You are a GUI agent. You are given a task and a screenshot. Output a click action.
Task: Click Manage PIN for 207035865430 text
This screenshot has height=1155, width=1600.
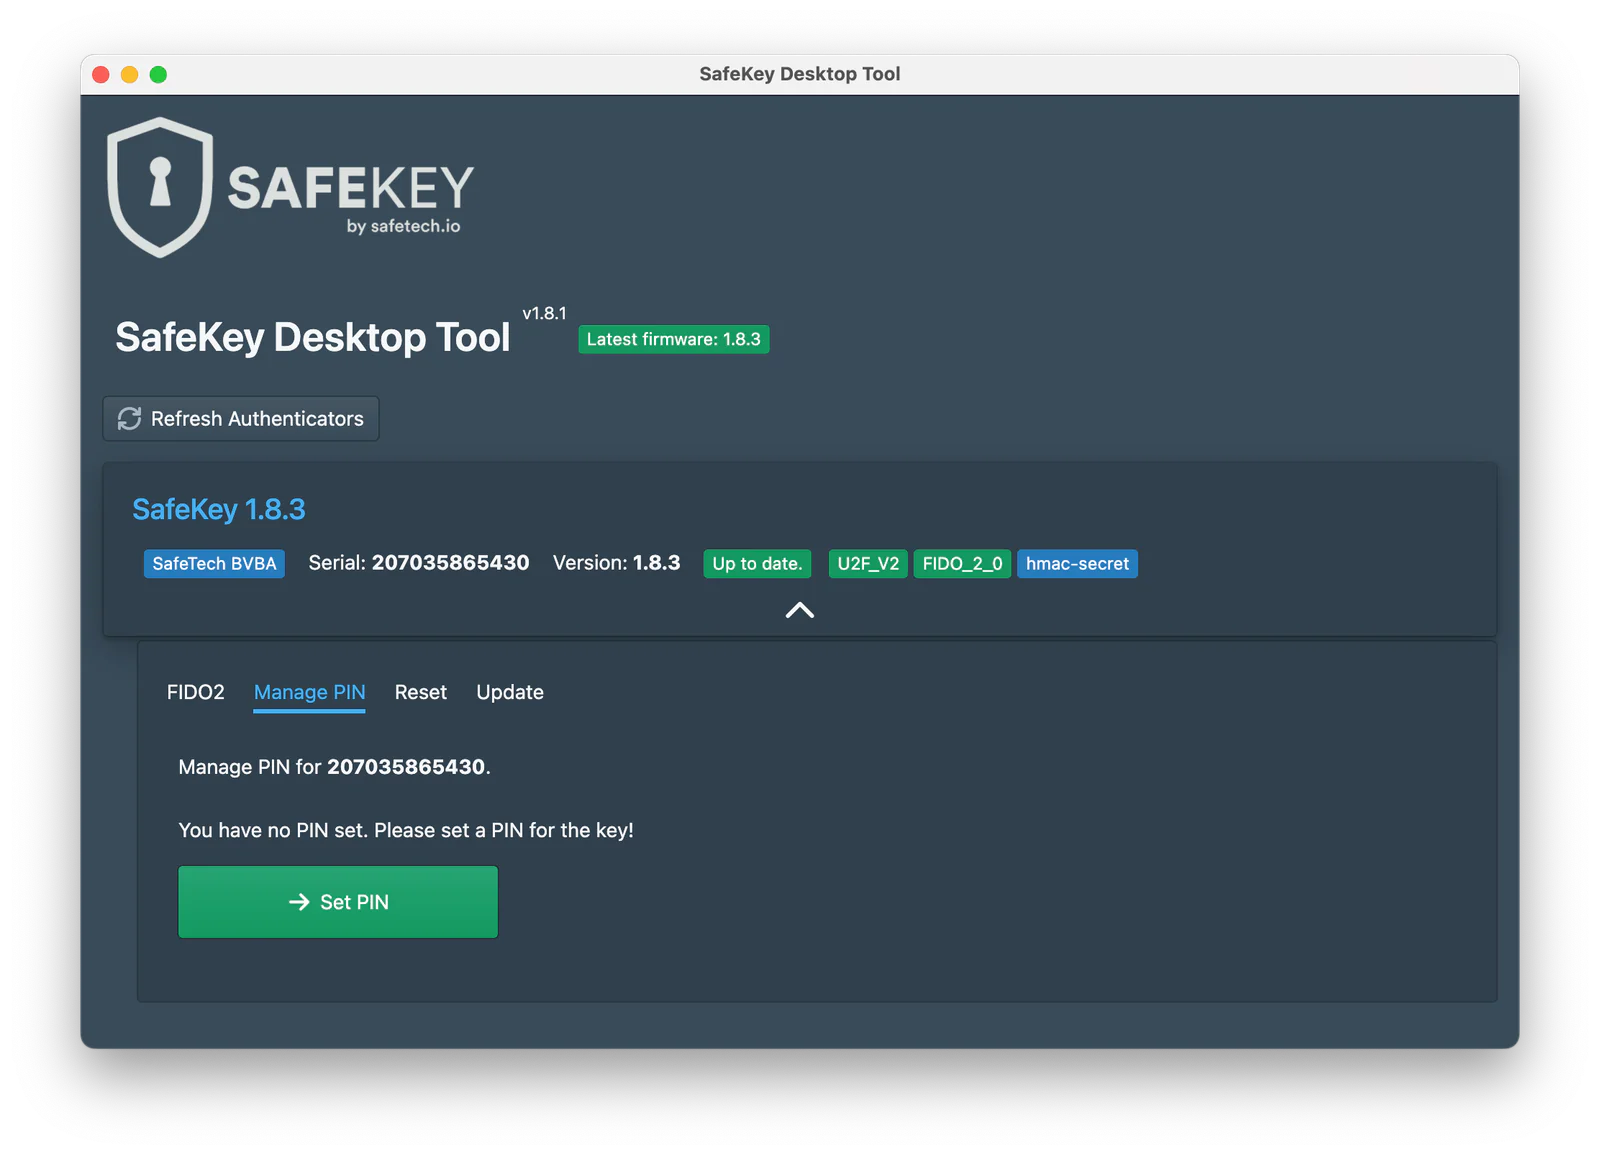[x=334, y=767]
